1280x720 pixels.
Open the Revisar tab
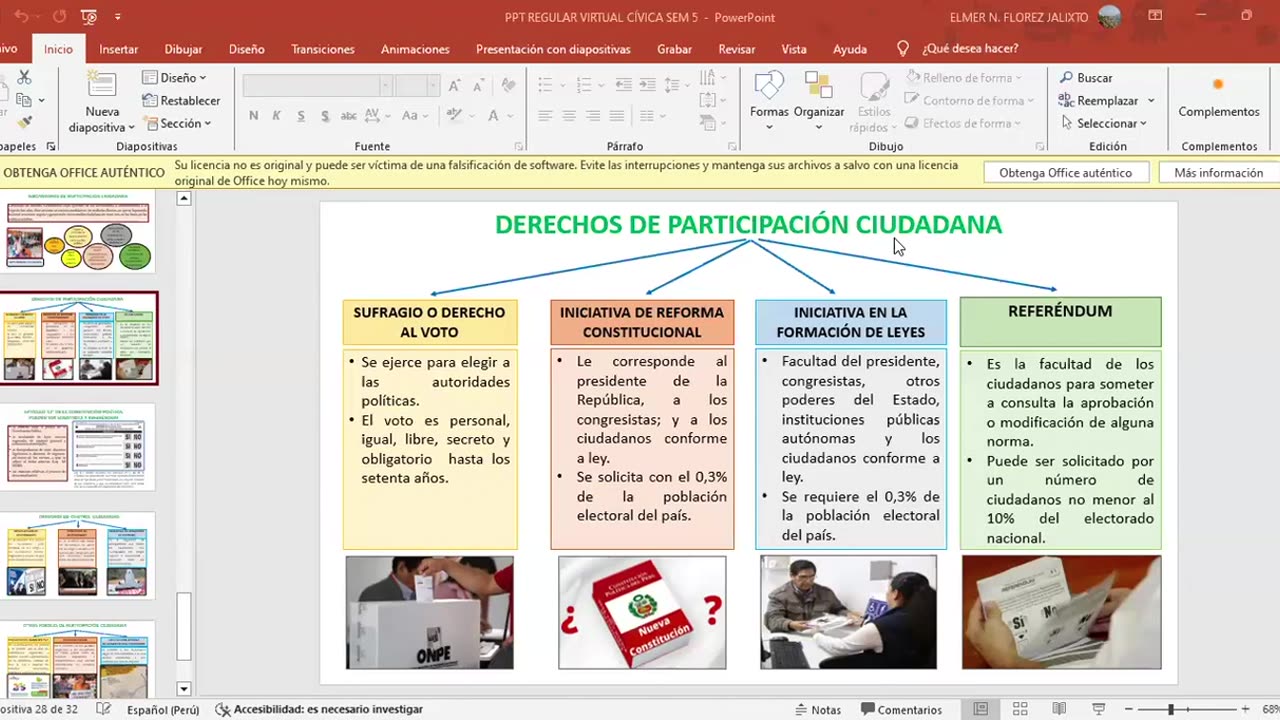click(737, 49)
